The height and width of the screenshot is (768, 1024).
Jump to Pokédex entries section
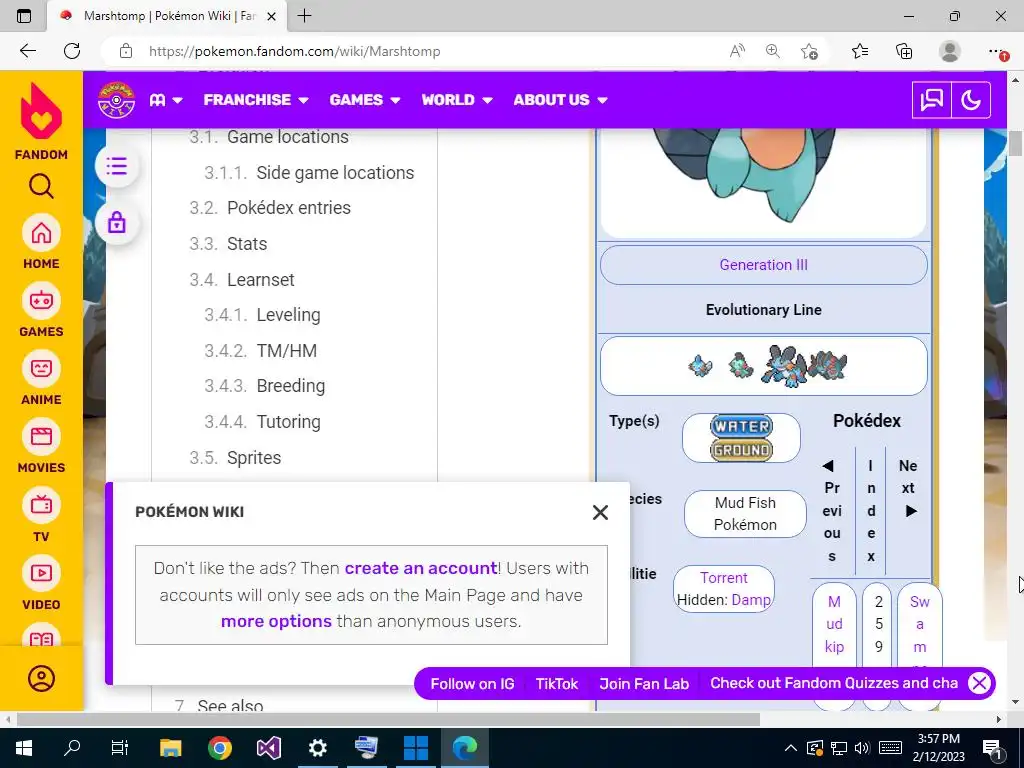[289, 208]
